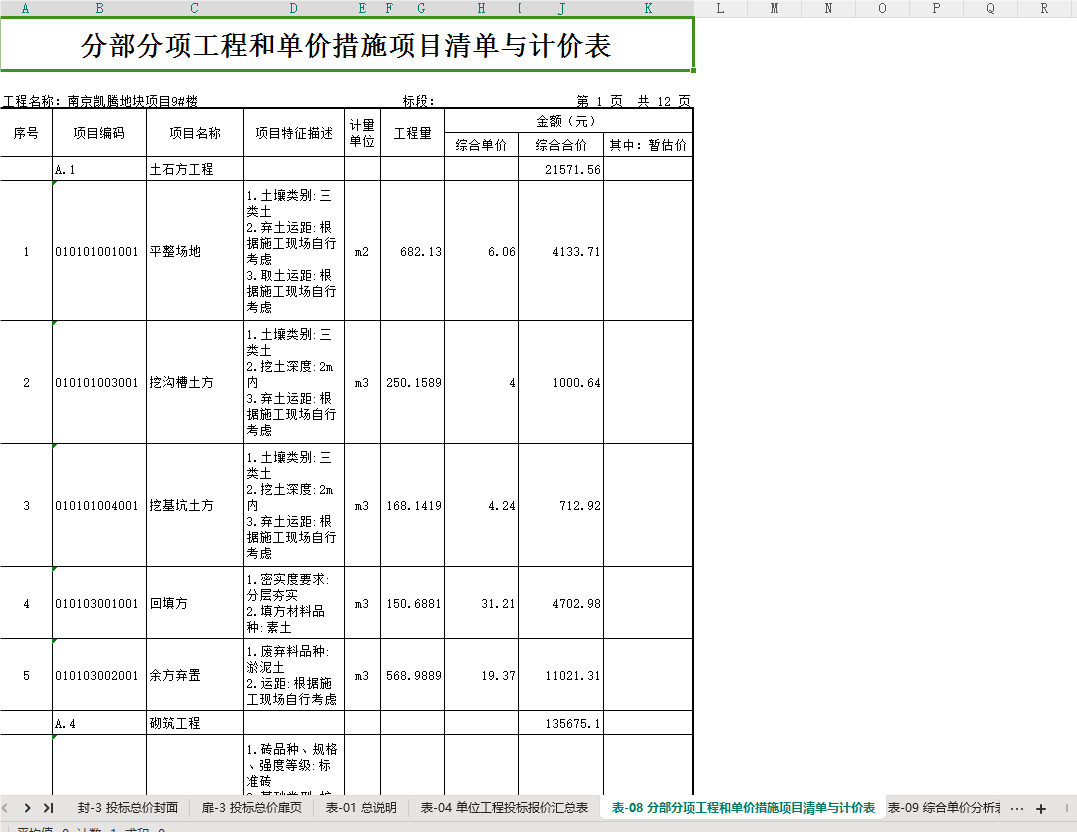Click the 项目特征描述 header cell
Image resolution: width=1077 pixels, height=832 pixels.
coord(294,133)
